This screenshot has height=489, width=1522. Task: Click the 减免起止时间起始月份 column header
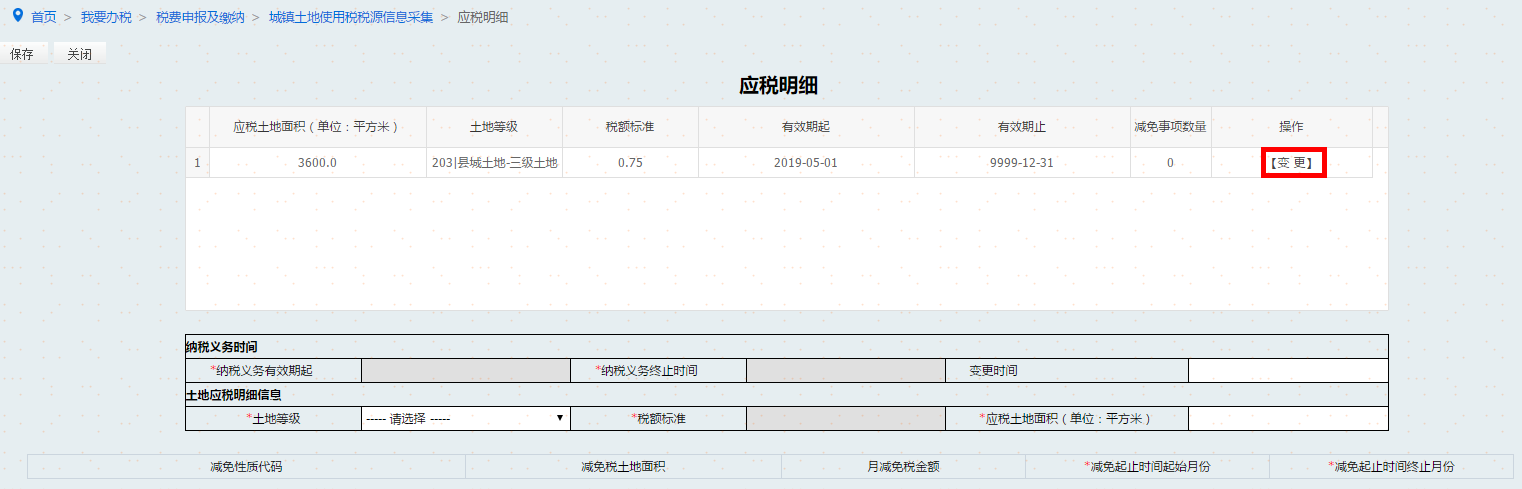click(x=1147, y=467)
